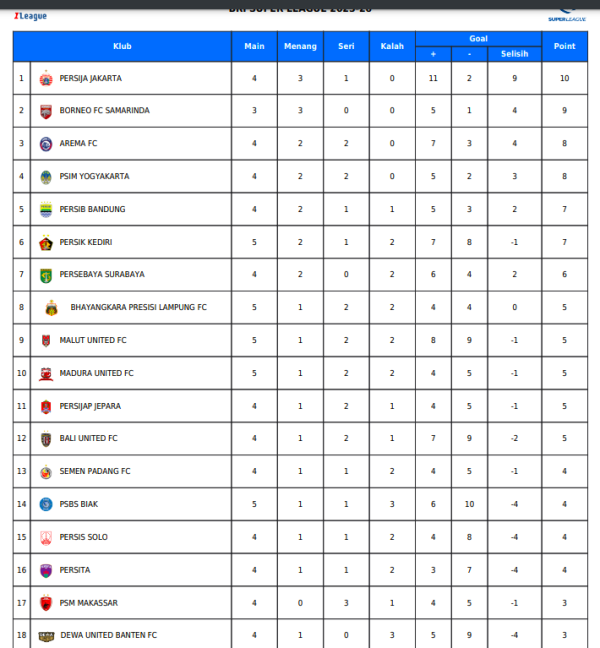Click the Persib Bandung logo icon

pyautogui.click(x=45, y=209)
